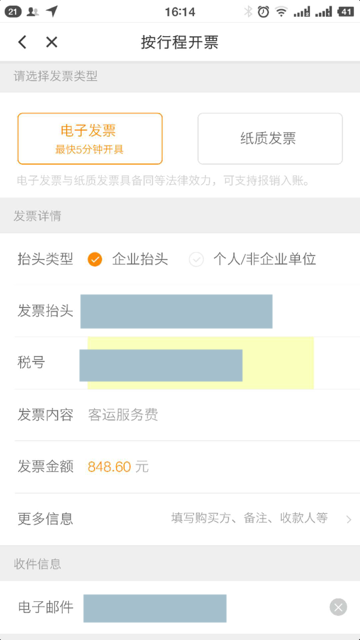The height and width of the screenshot is (640, 360).
Task: Tap the location arrow status icon
Action: (52, 11)
